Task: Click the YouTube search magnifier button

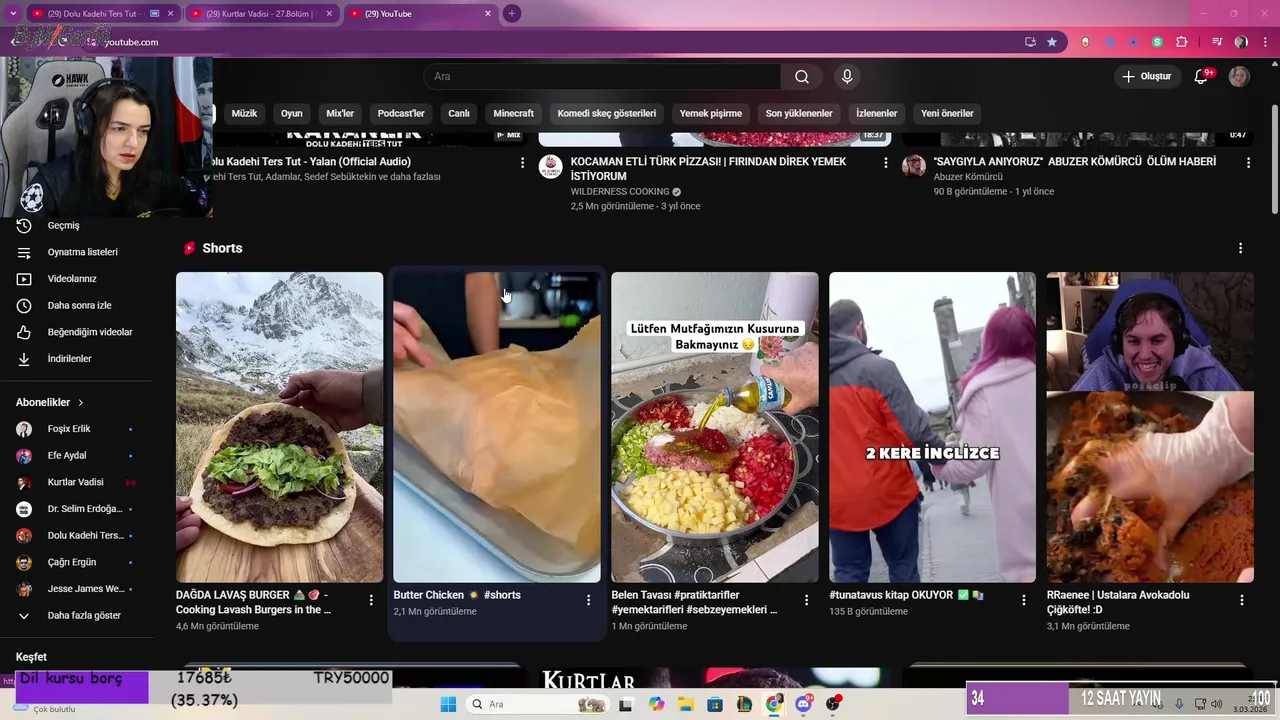Action: pyautogui.click(x=802, y=77)
